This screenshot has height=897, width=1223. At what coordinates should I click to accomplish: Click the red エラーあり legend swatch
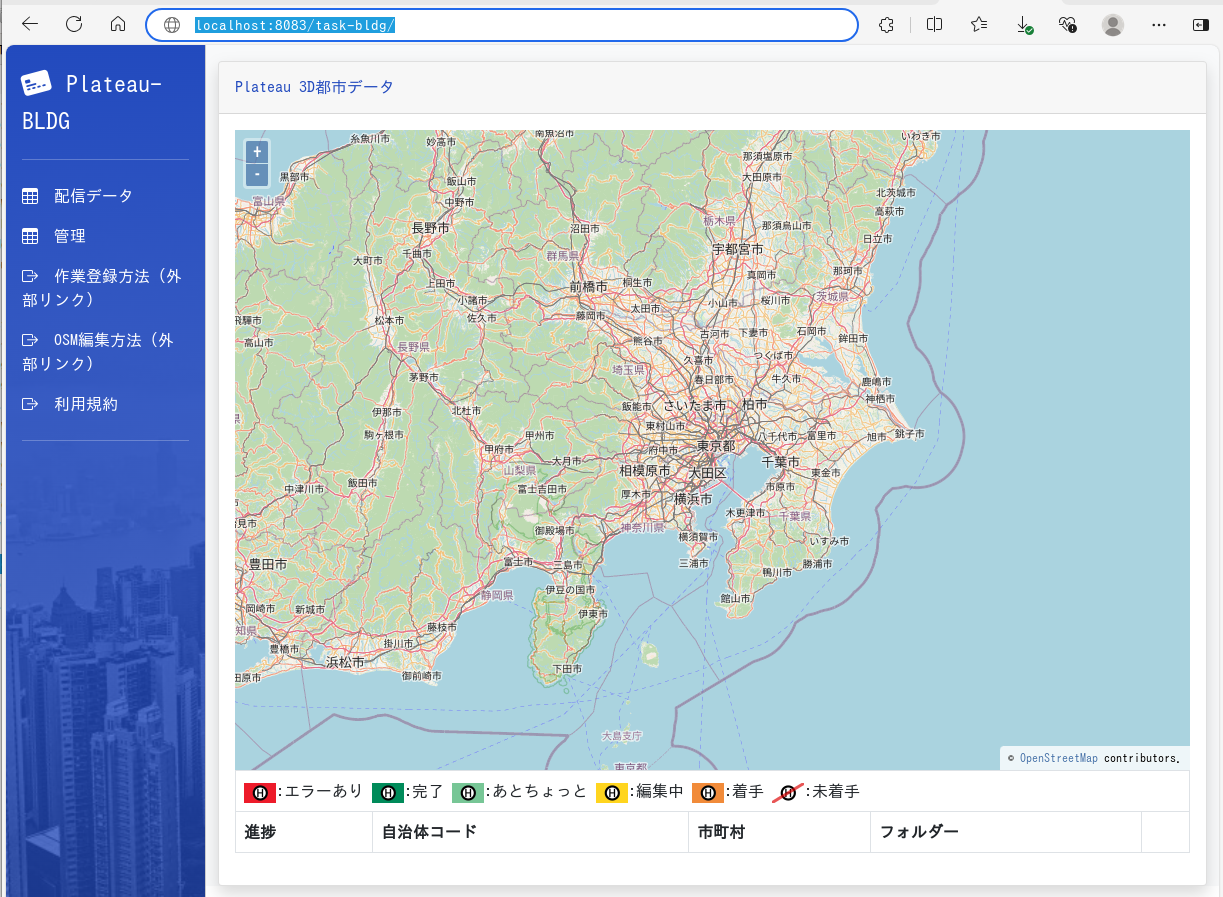[260, 792]
